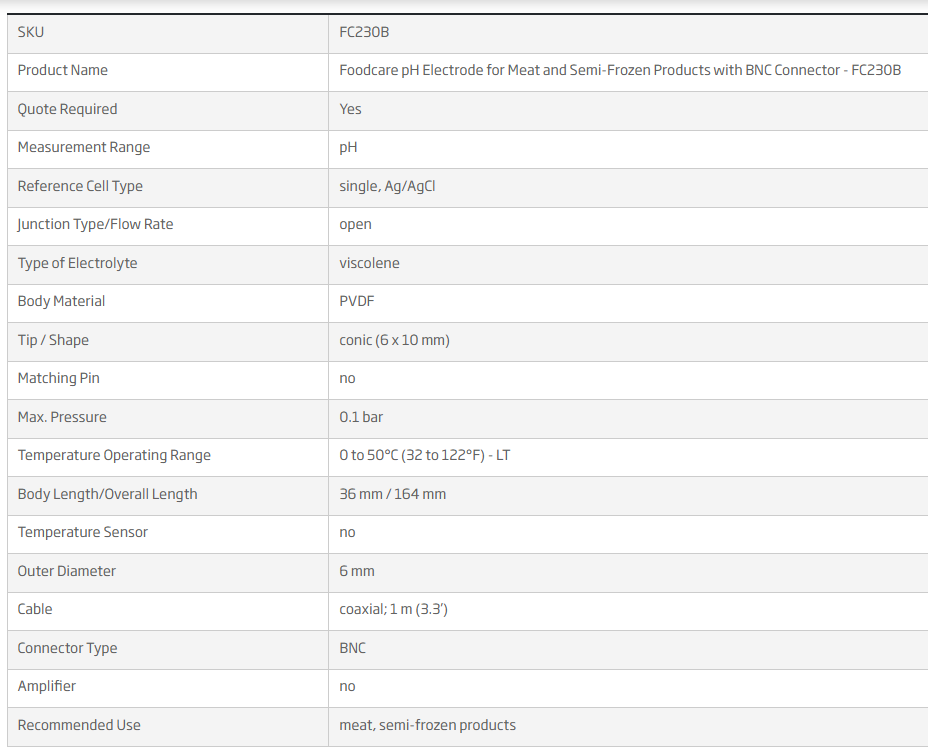Click the 0.1 bar max pressure value
928x753 pixels.
[x=361, y=417]
